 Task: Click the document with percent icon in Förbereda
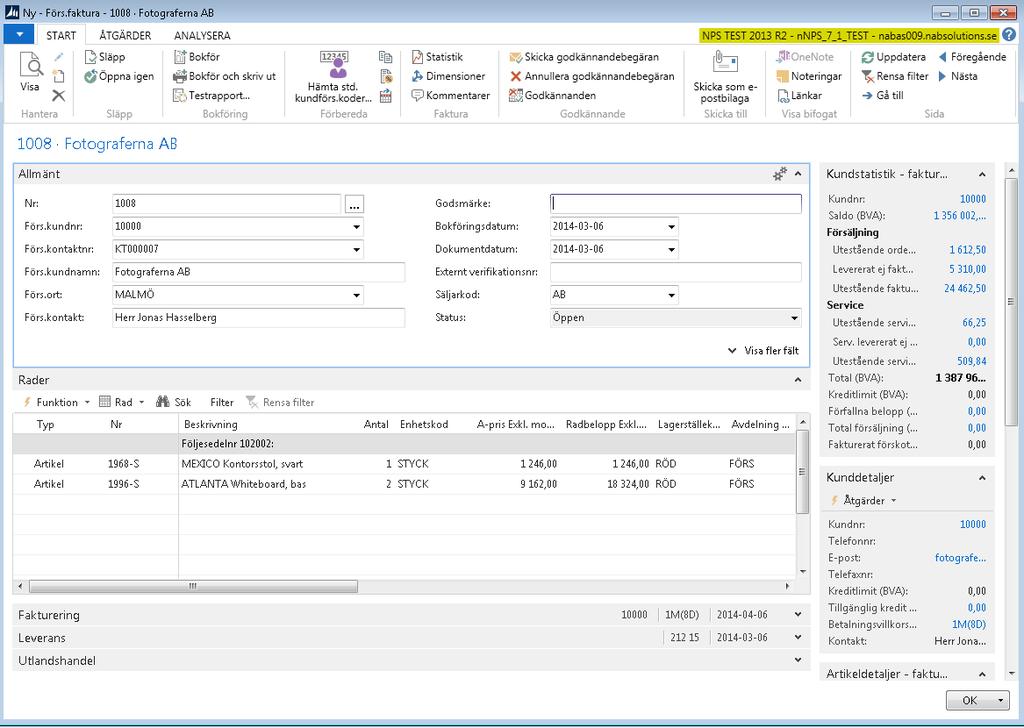pyautogui.click(x=385, y=76)
